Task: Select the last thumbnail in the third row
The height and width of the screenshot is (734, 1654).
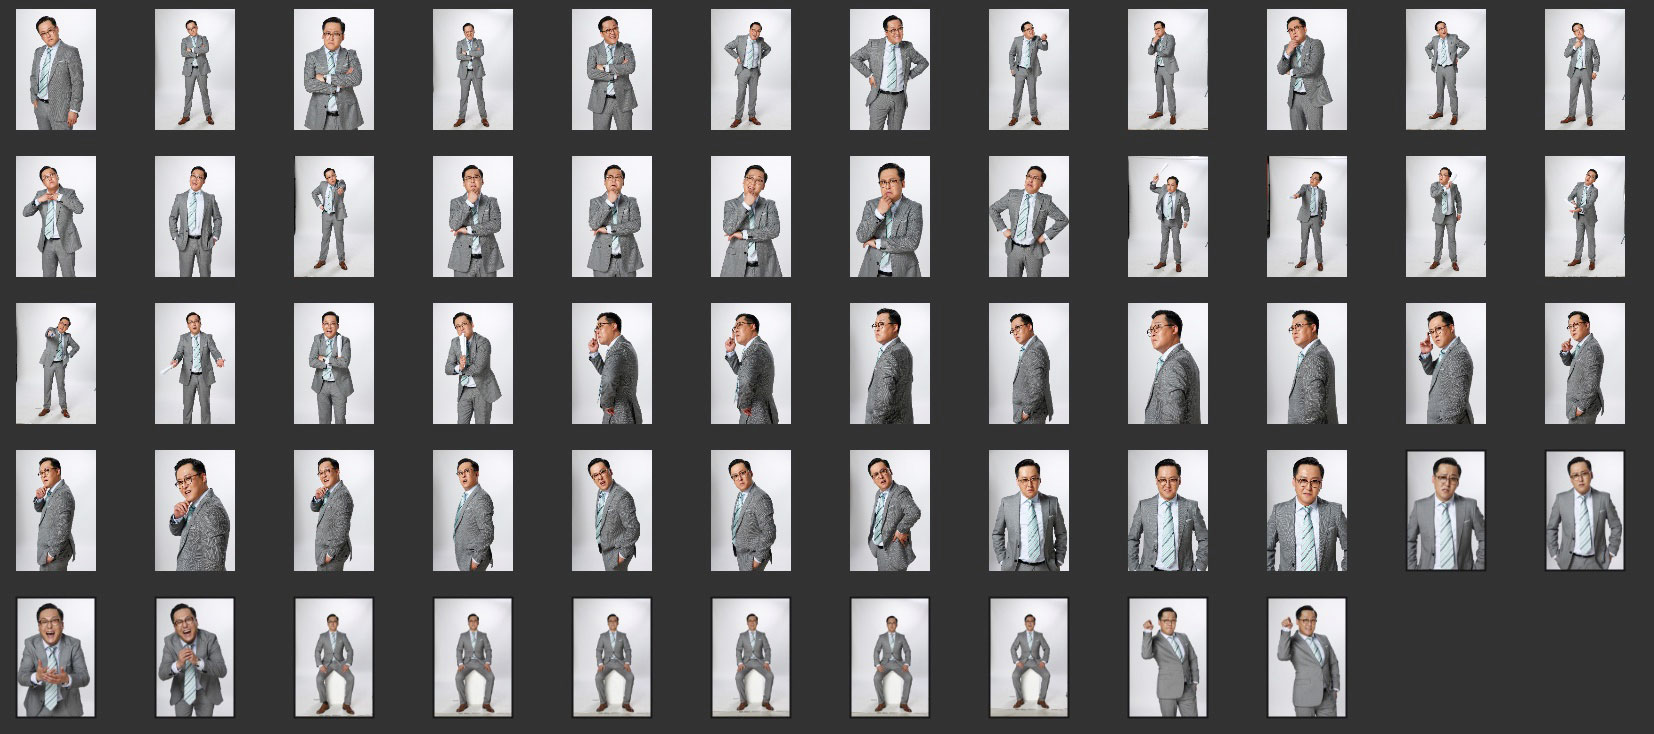Action: point(1584,363)
